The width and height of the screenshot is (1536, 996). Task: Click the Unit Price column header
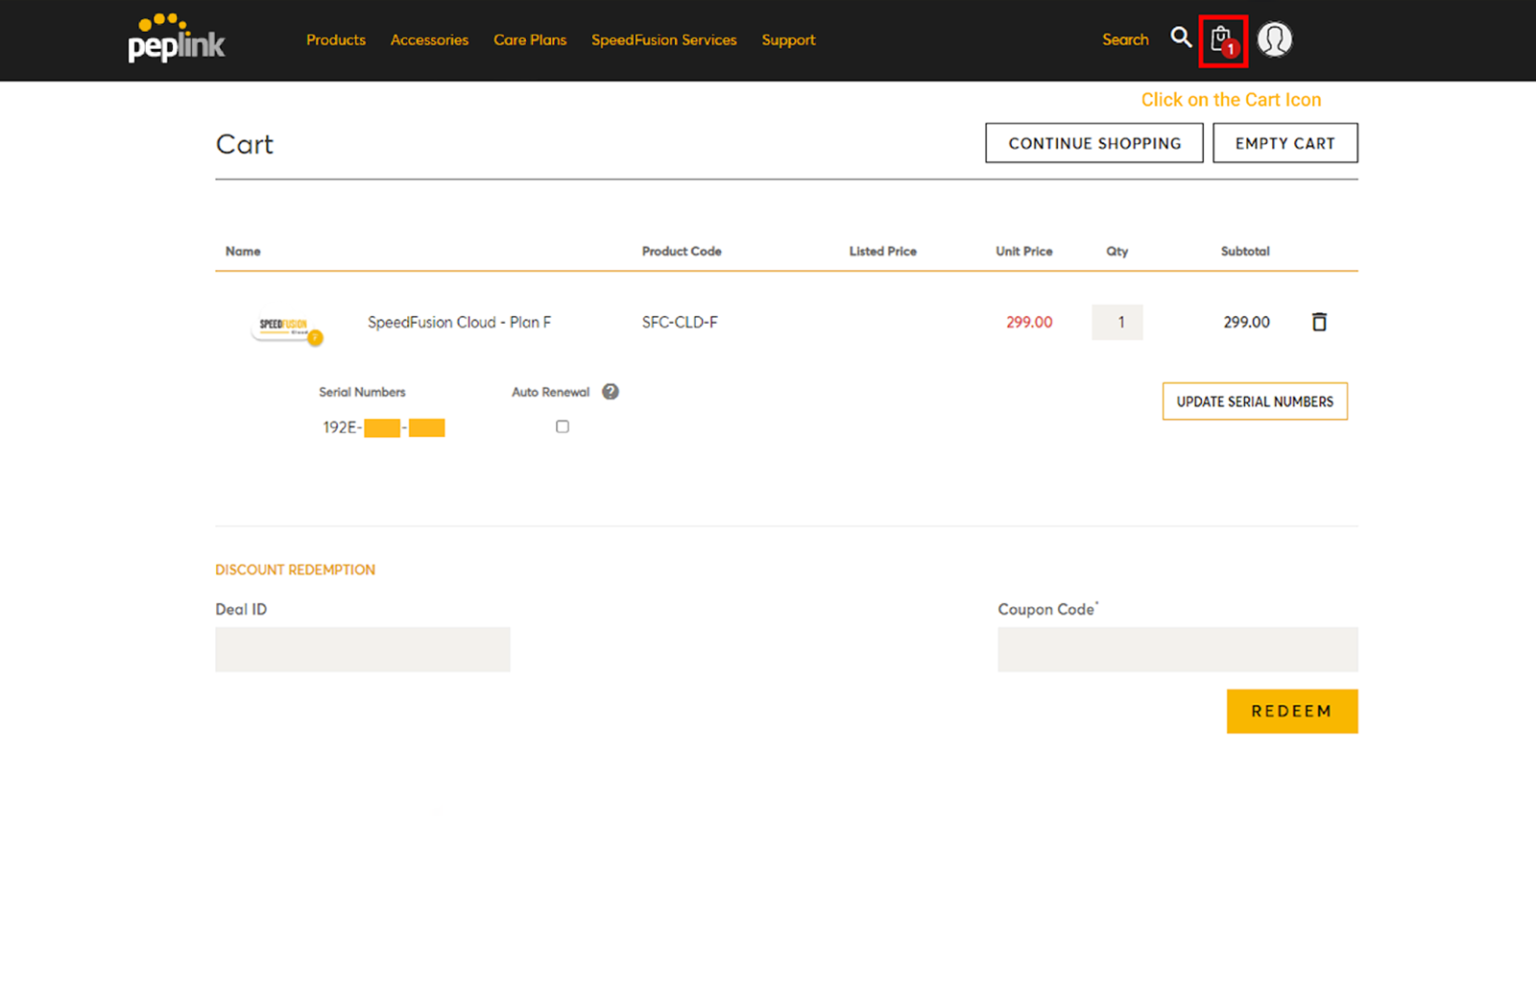coord(1024,251)
